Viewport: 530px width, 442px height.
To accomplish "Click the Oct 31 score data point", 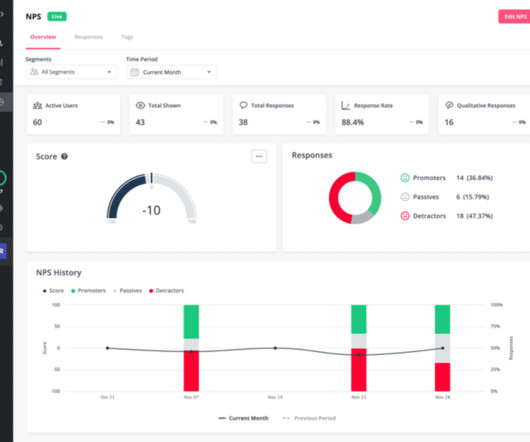I will coord(107,348).
